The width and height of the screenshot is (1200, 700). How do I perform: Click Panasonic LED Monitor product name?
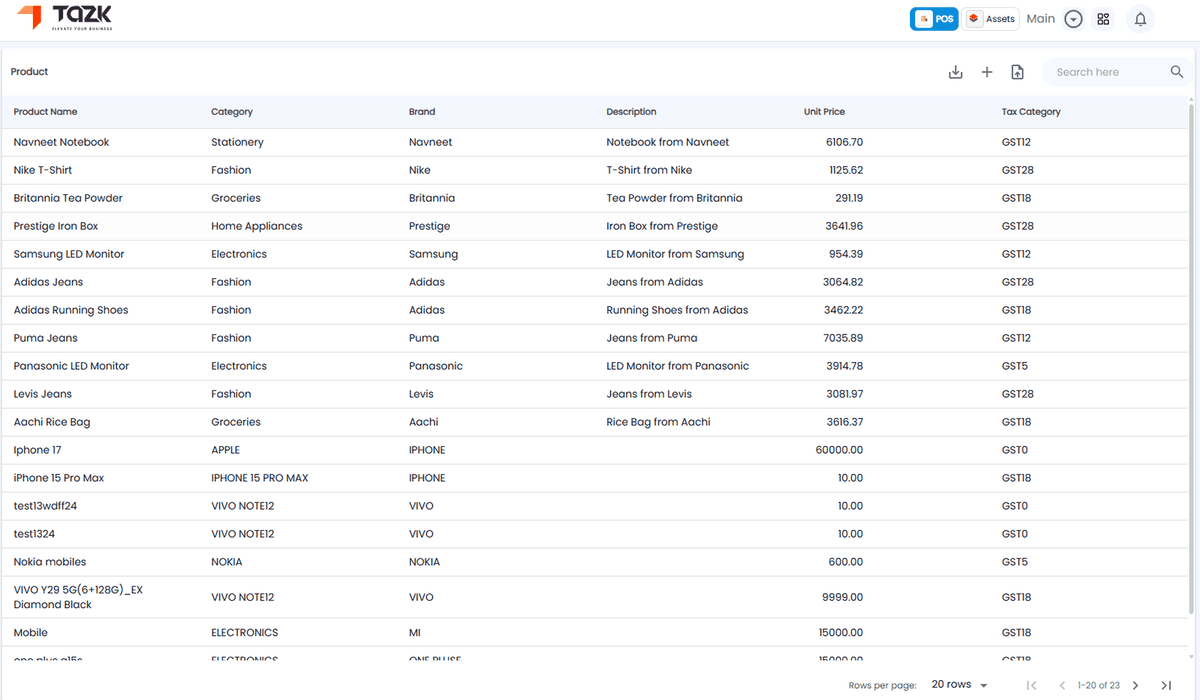pyautogui.click(x=71, y=366)
